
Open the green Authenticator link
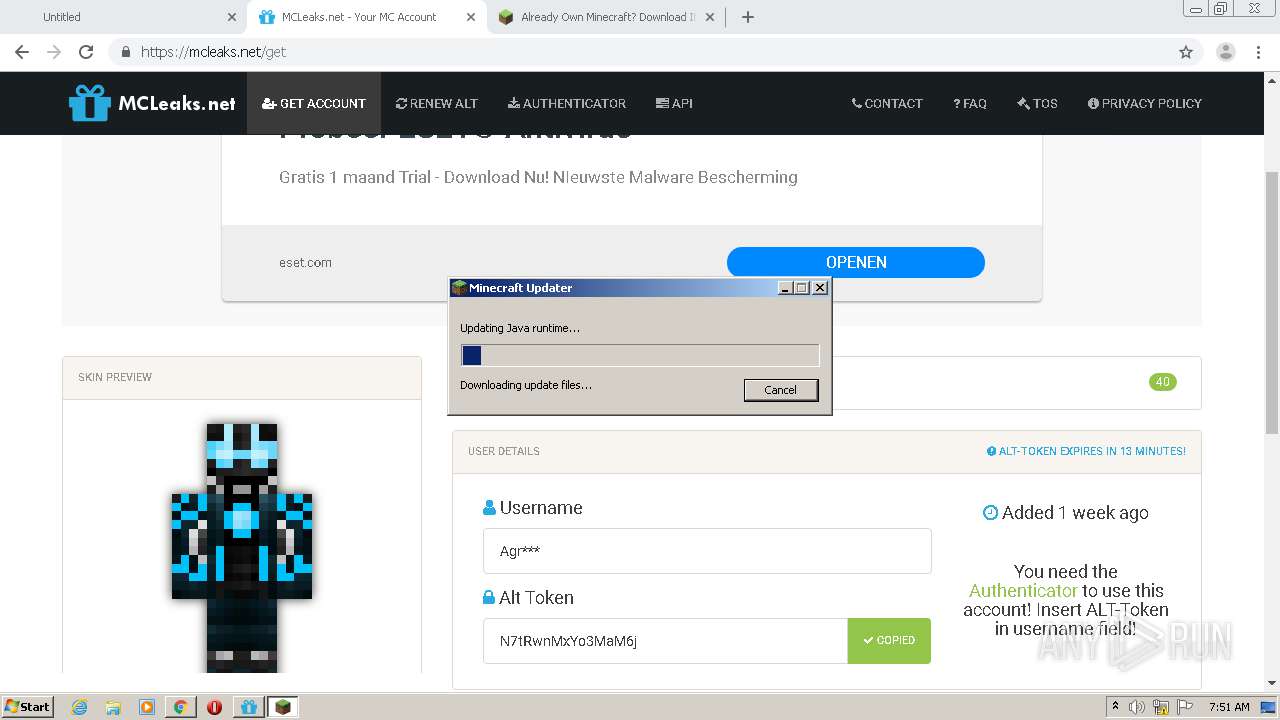coord(1023,590)
